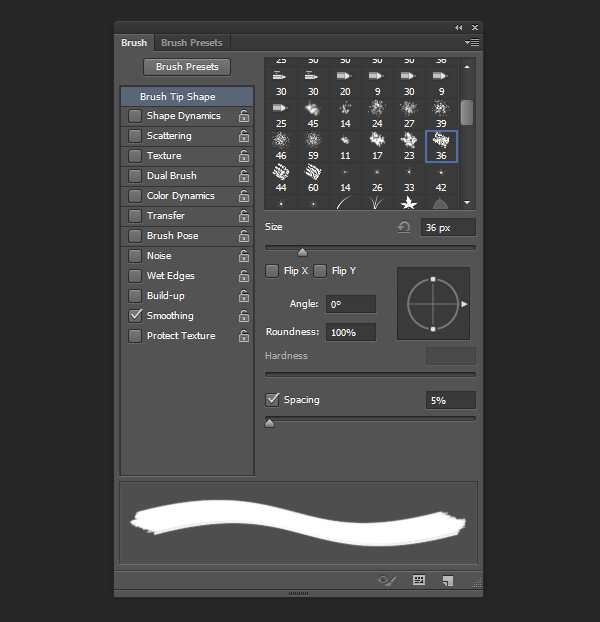Pick the size 59 spatter brush tip

pos(313,141)
